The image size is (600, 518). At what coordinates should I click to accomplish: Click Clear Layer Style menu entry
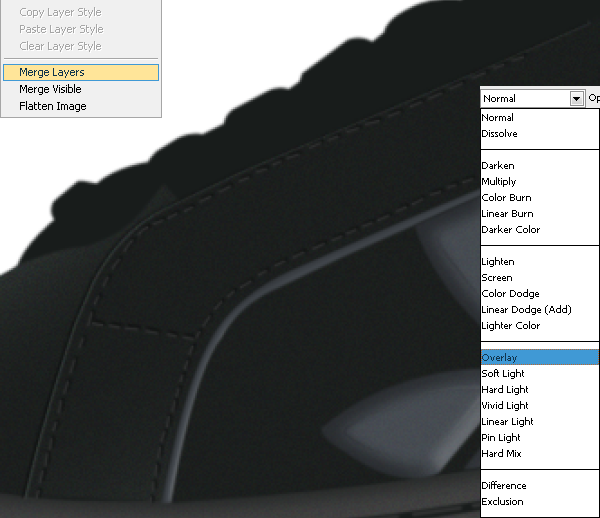coord(81,46)
